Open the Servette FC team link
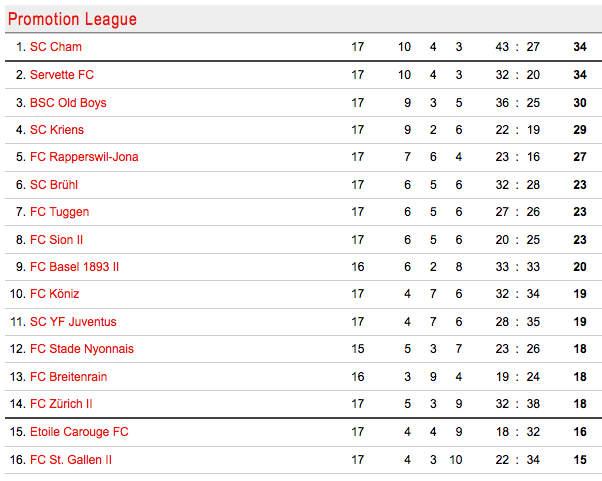The image size is (602, 481). (x=62, y=75)
